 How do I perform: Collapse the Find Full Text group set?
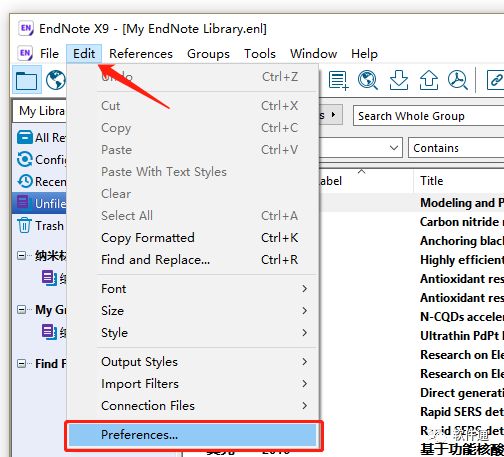click(21, 363)
